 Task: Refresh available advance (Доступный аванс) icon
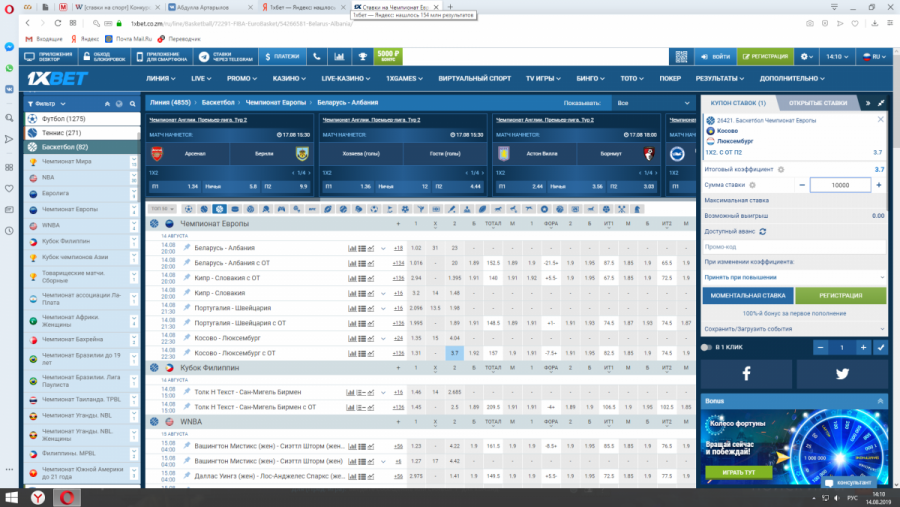coord(764,231)
